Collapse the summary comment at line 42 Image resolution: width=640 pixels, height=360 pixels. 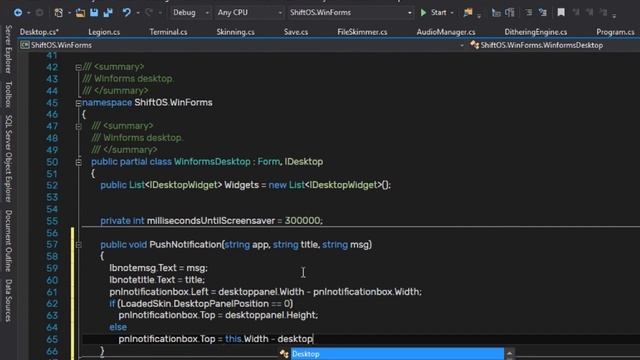coord(78,67)
